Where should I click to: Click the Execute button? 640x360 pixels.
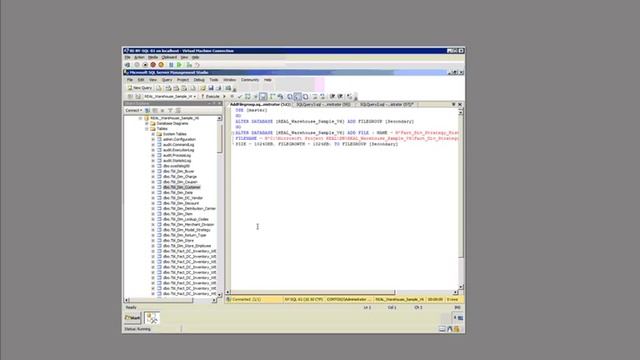click(211, 96)
